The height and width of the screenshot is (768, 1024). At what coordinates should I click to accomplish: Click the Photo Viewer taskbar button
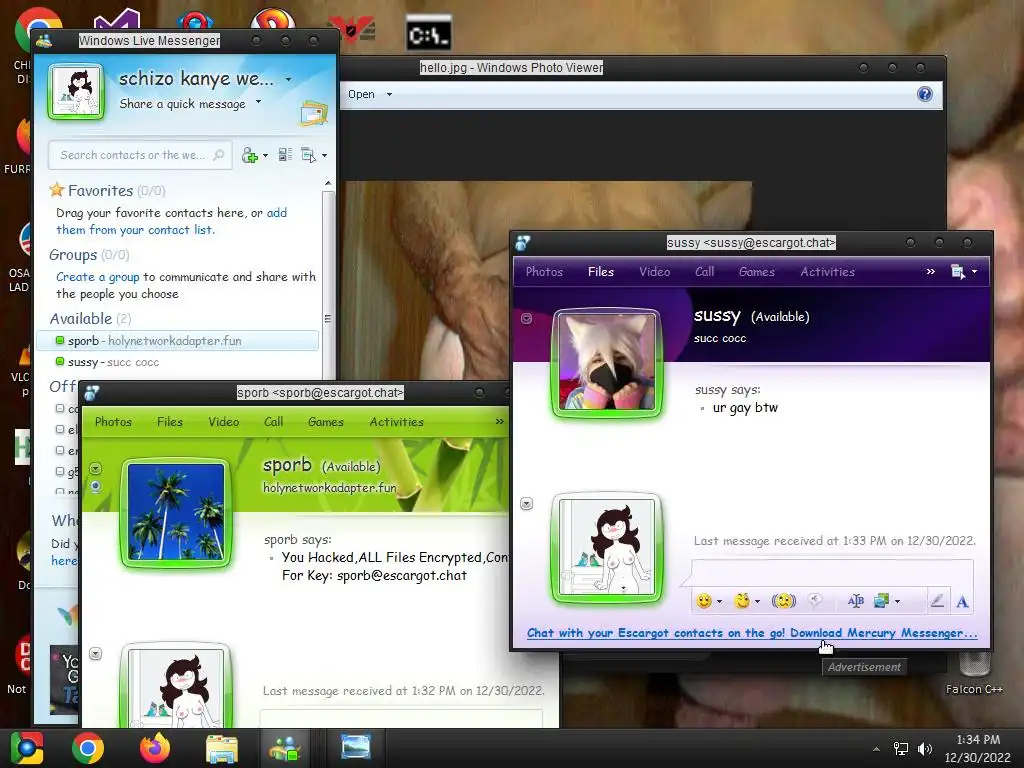[356, 748]
